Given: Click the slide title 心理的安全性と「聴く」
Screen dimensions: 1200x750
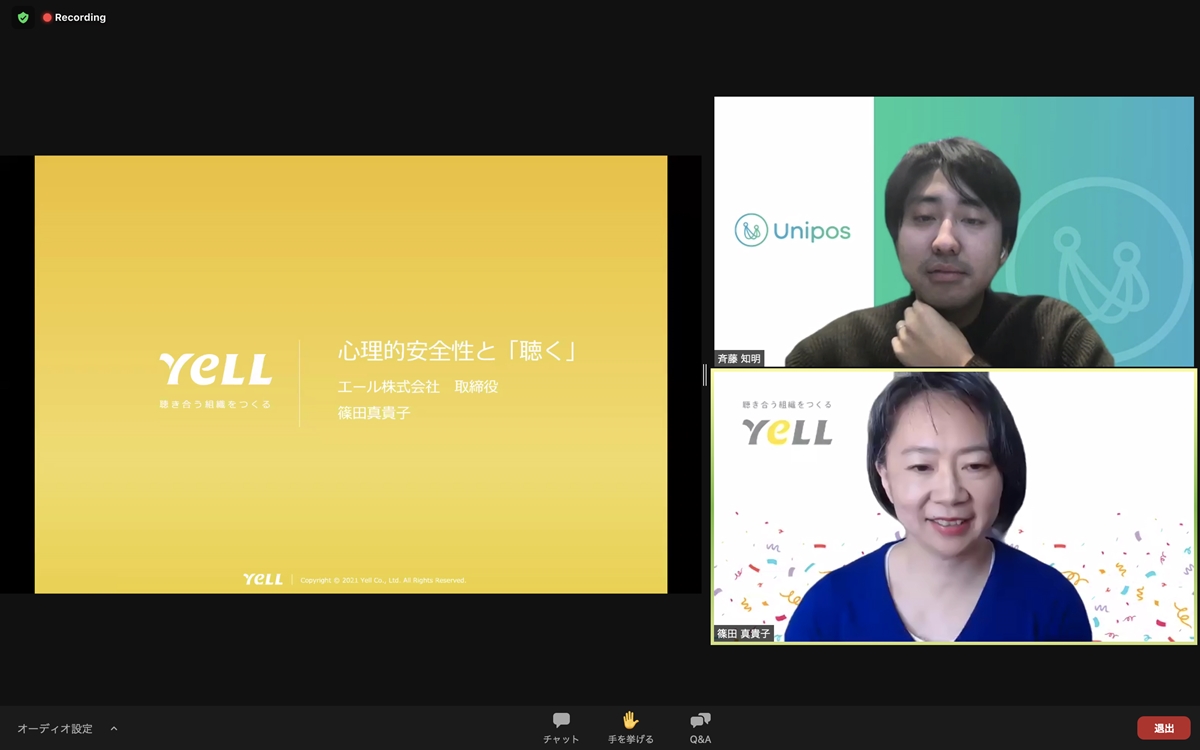Looking at the screenshot, I should point(458,352).
